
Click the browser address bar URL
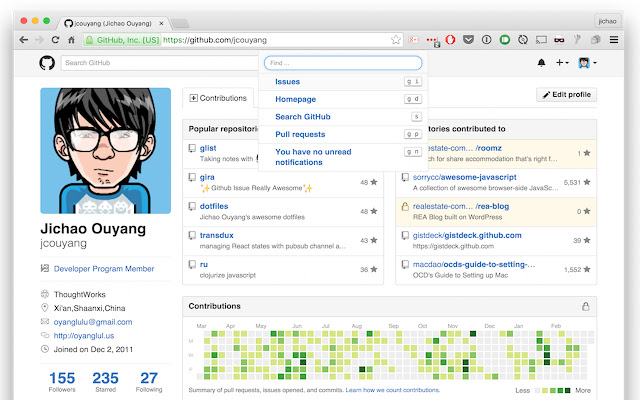[x=215, y=40]
